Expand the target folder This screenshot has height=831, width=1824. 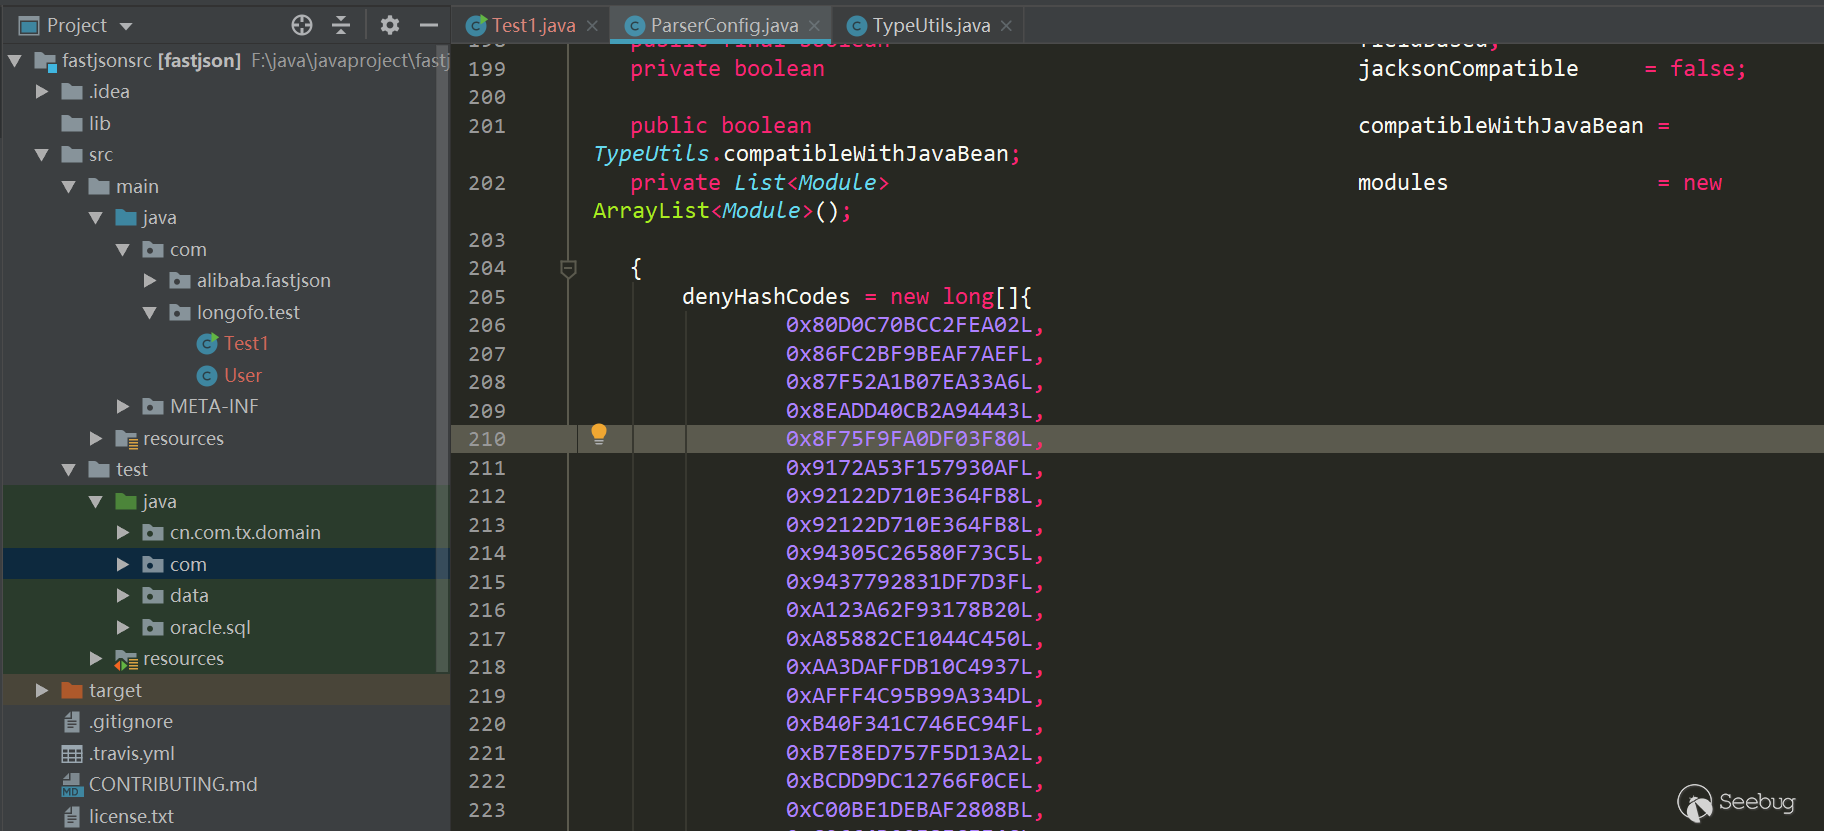pyautogui.click(x=42, y=690)
